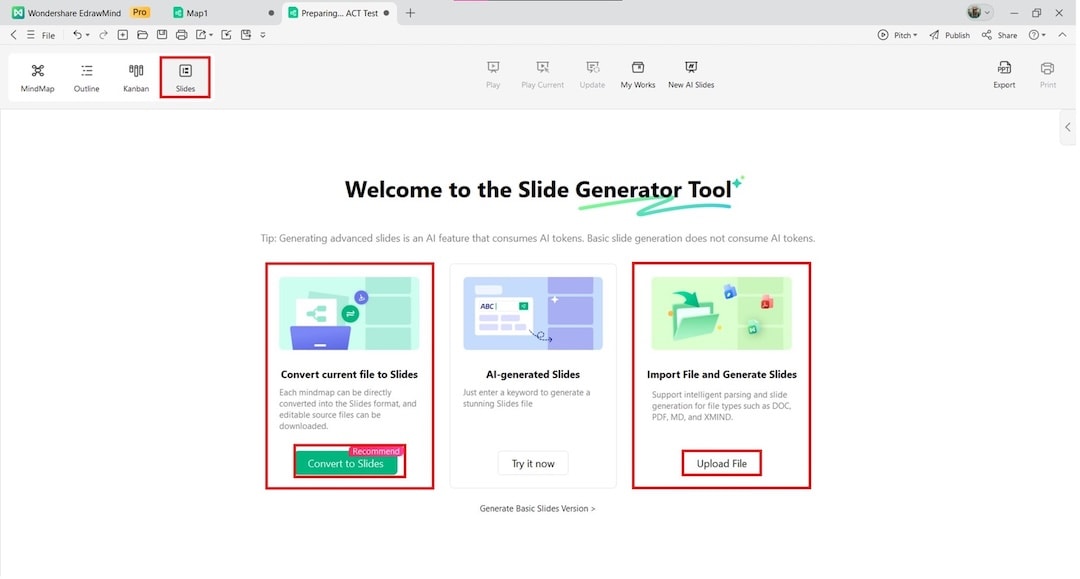This screenshot has width=1080, height=579.
Task: Open the Share options
Action: [999, 34]
